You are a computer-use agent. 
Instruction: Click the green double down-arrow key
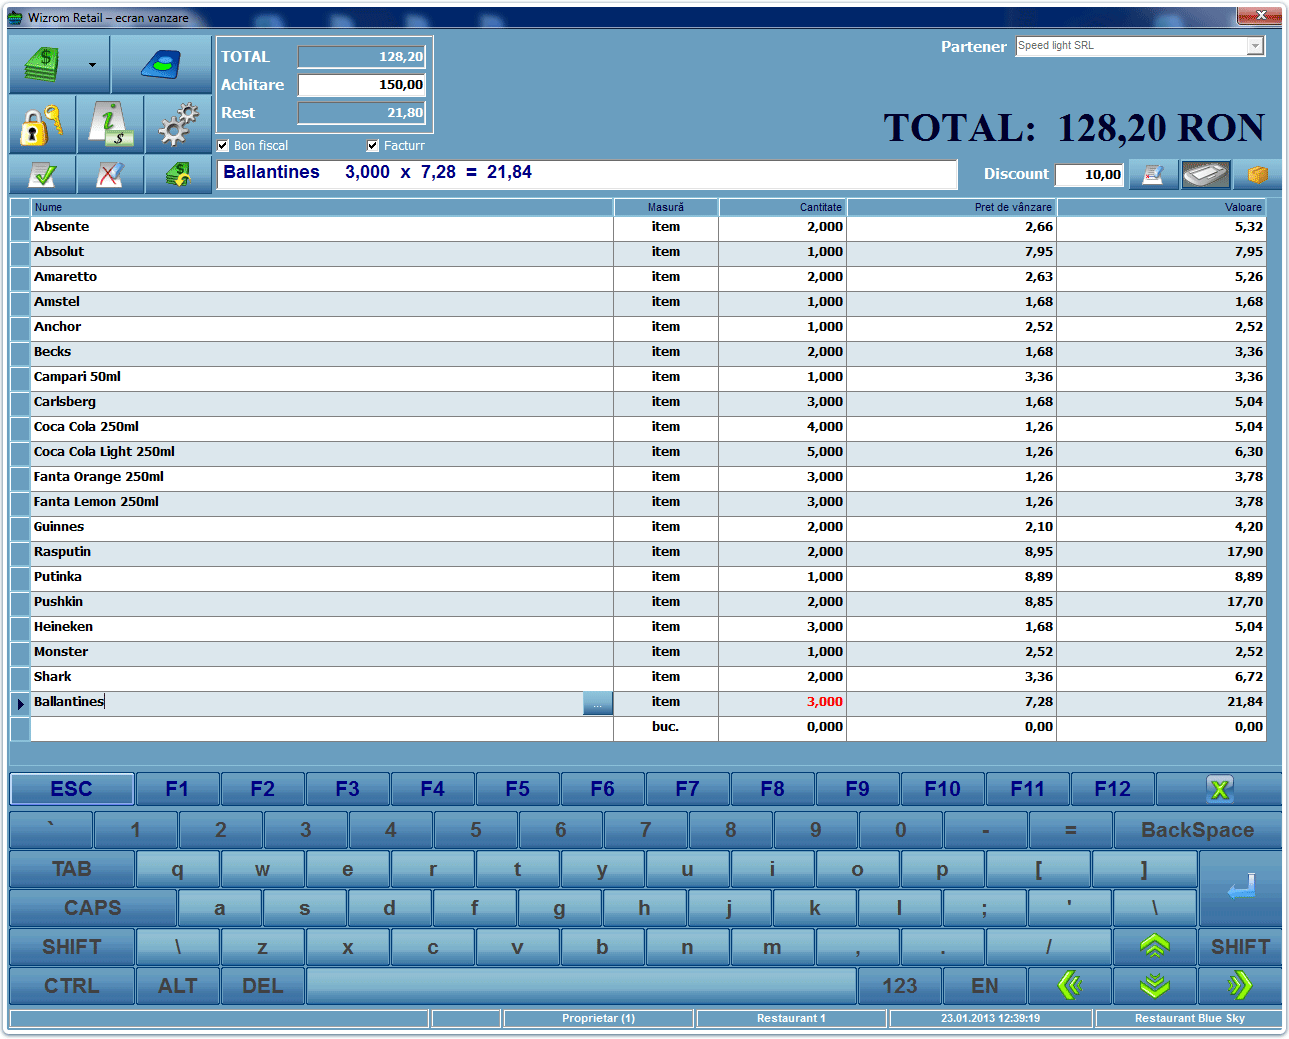(1155, 986)
